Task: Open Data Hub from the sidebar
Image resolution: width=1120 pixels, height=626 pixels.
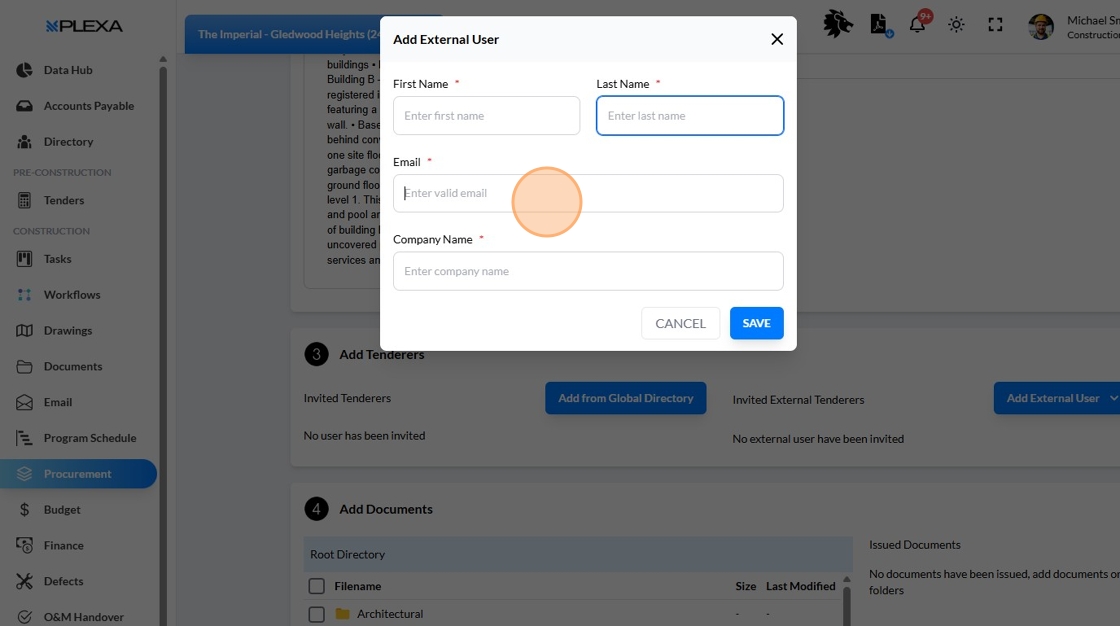Action: 68,70
